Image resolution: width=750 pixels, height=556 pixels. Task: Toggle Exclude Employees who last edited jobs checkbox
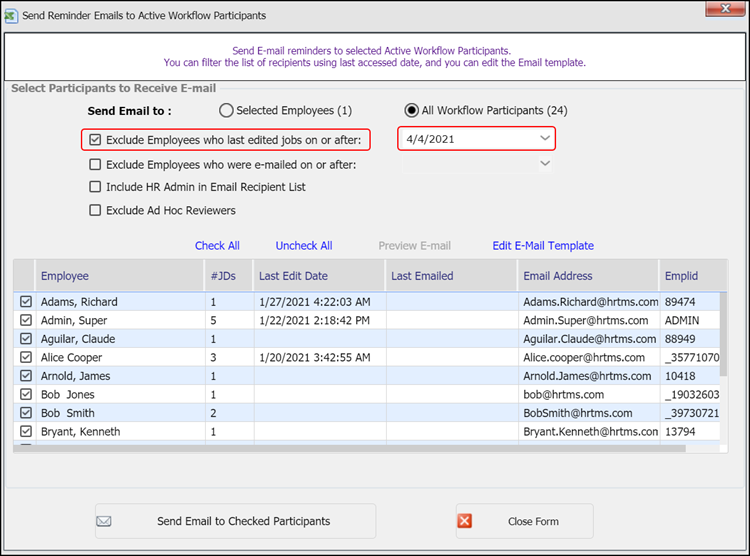(95, 140)
